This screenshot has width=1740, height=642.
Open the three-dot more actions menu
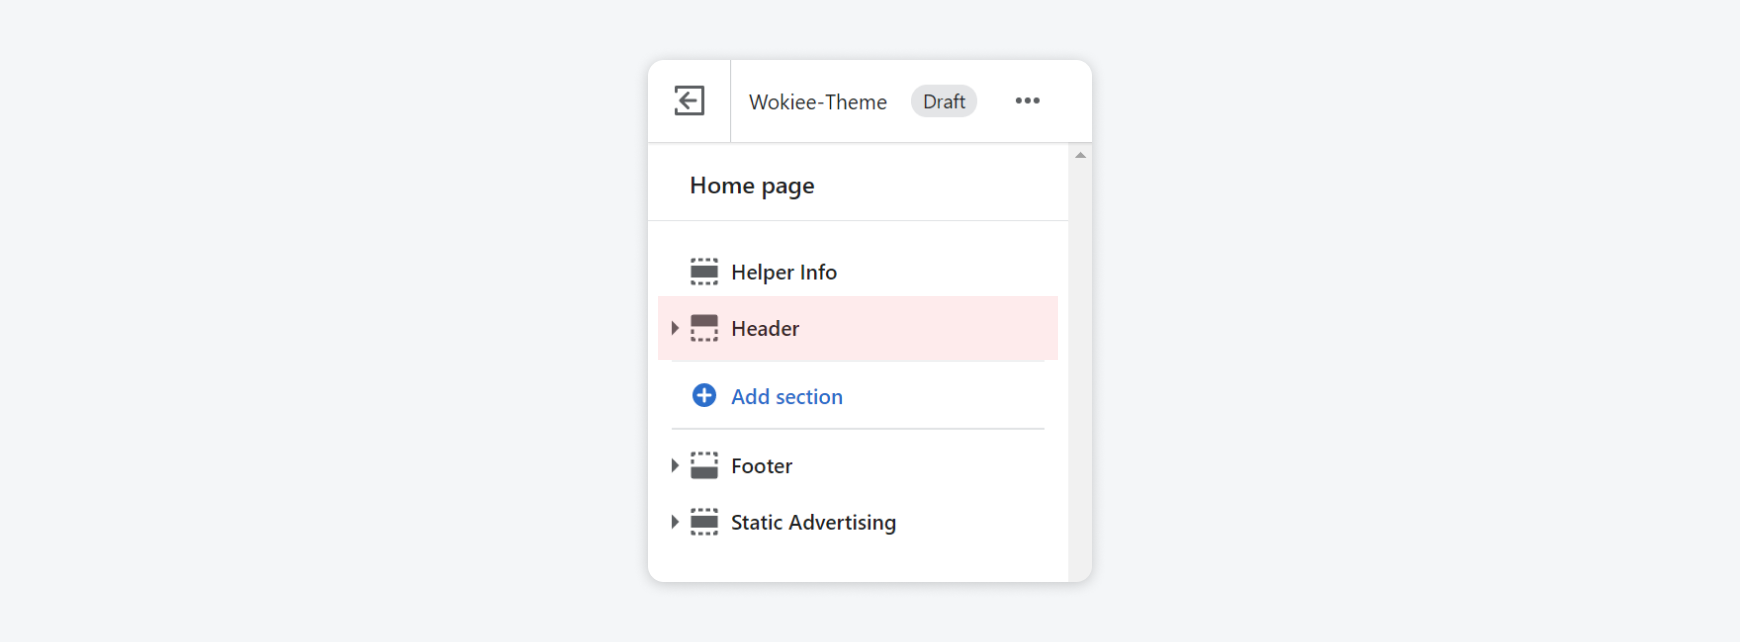coord(1027,101)
